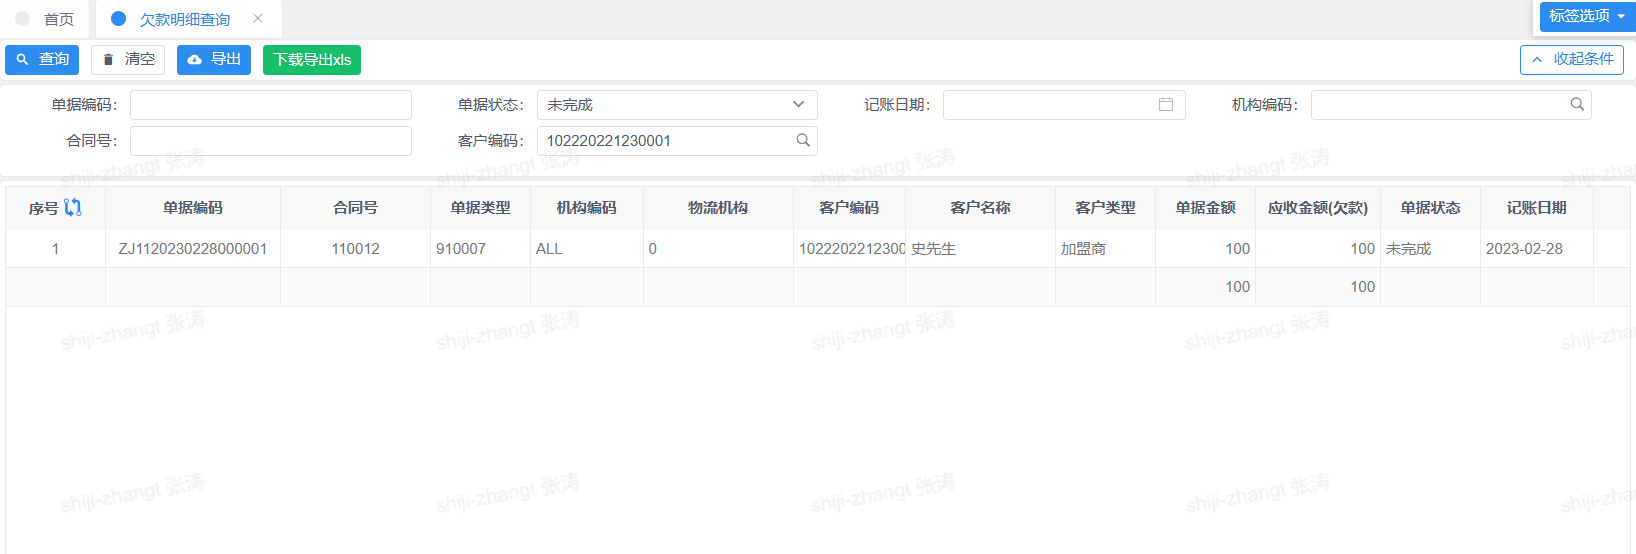Screen dimensions: 1636x554
Task: Click the 单据状态 column header
Action: pos(1431,208)
